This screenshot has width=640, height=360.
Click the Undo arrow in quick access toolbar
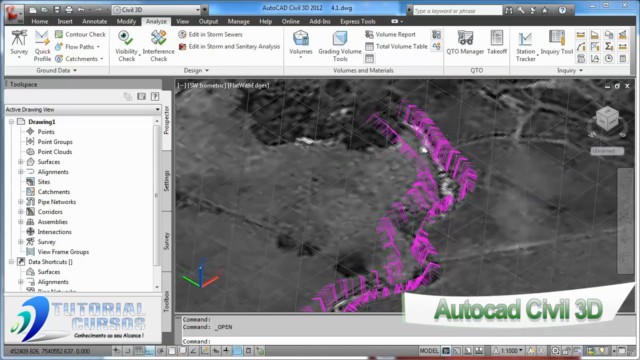[81, 10]
